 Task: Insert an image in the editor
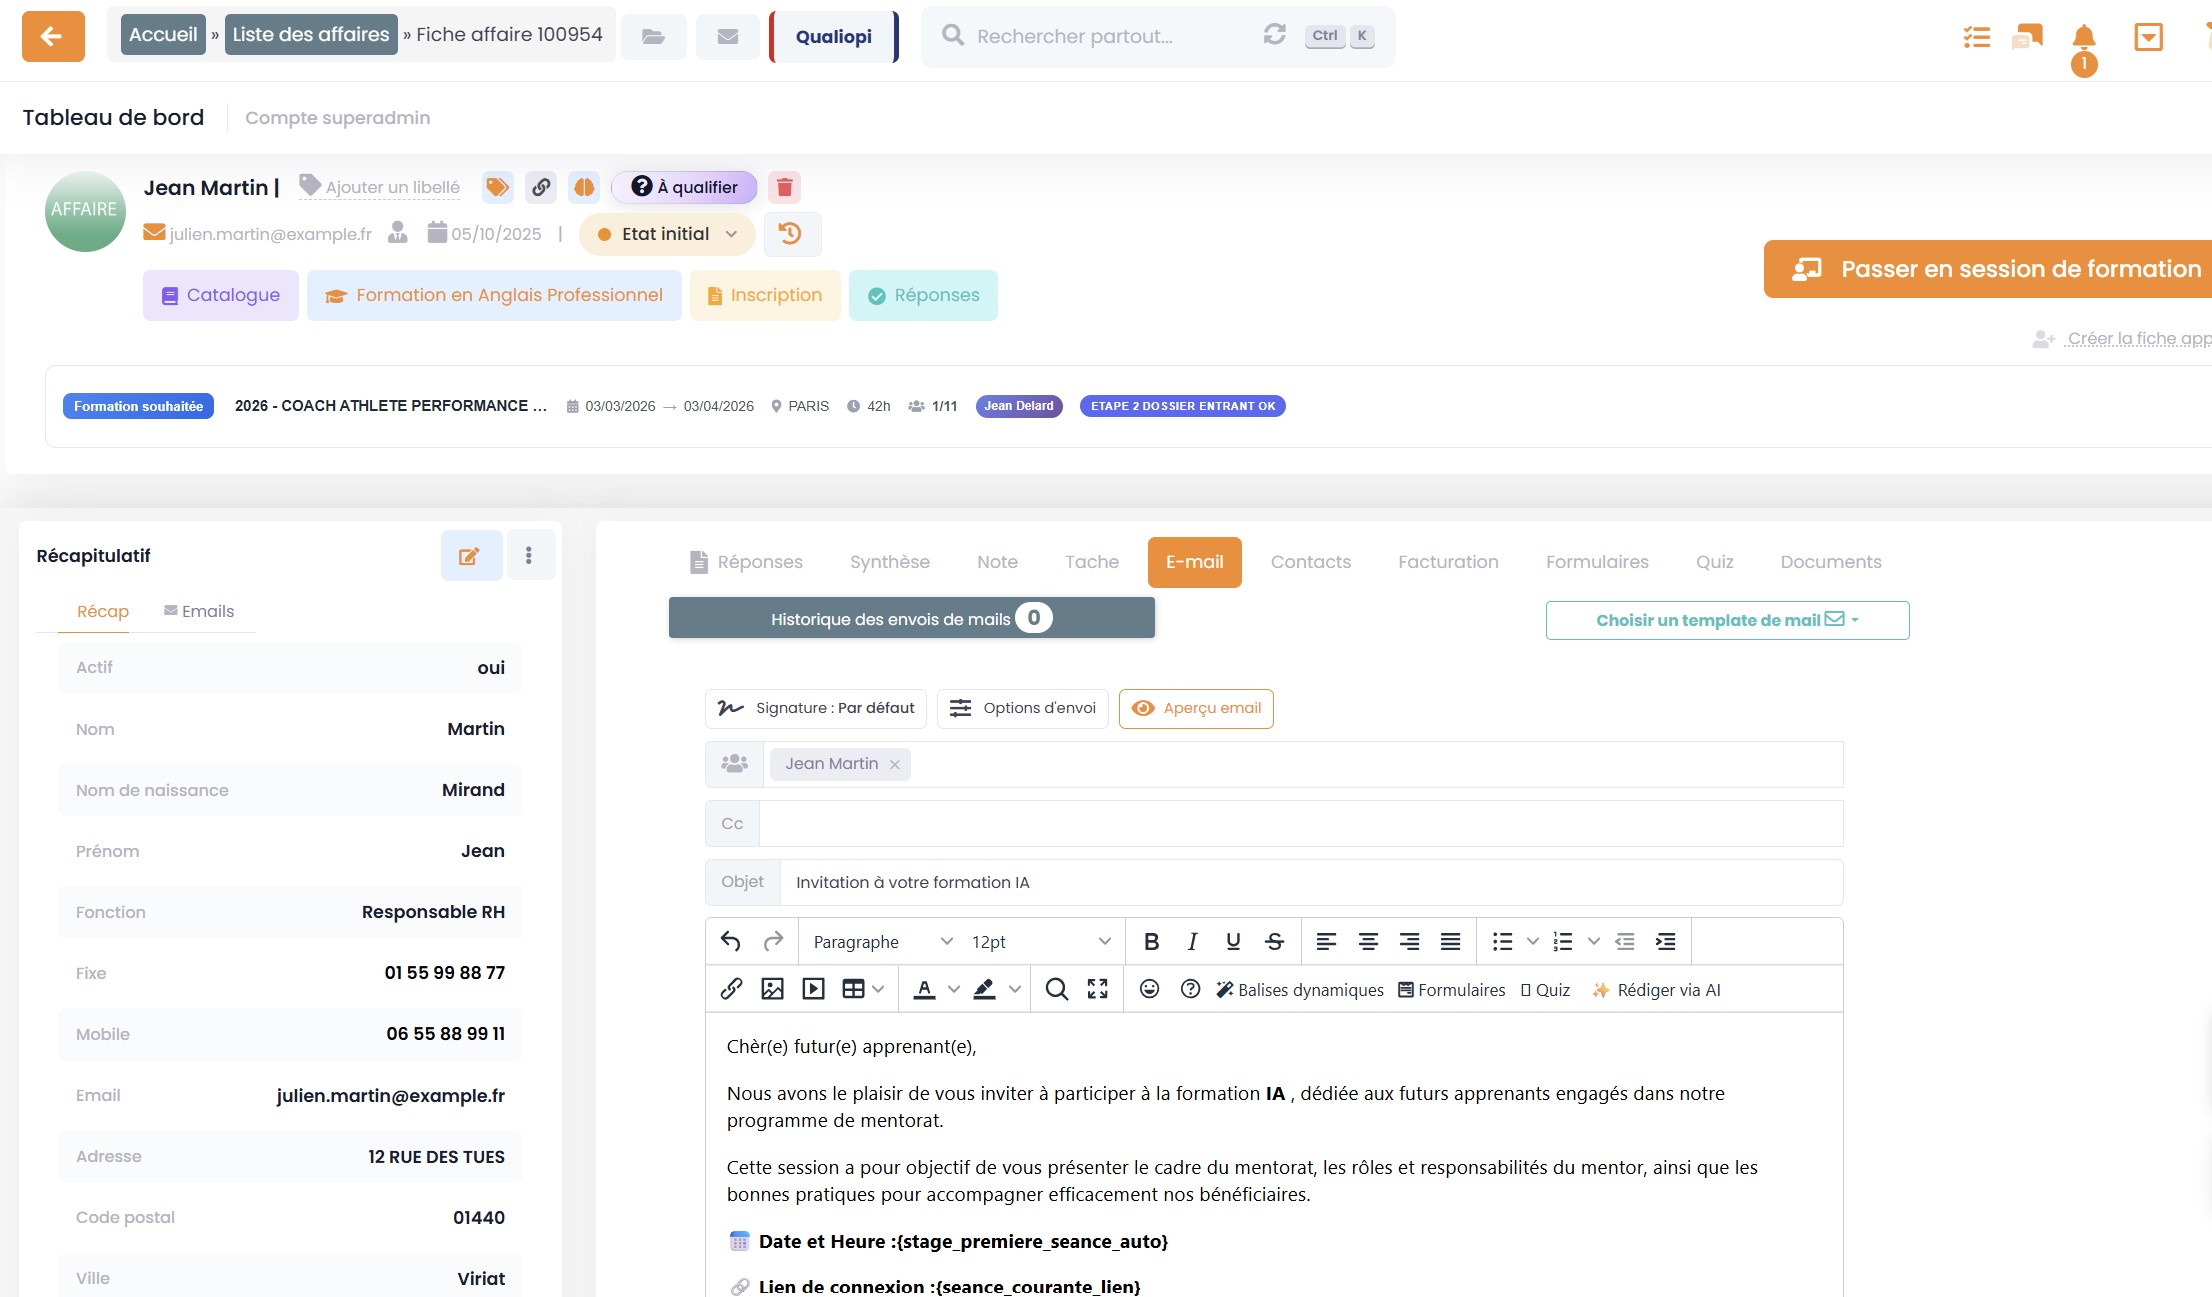coord(772,990)
